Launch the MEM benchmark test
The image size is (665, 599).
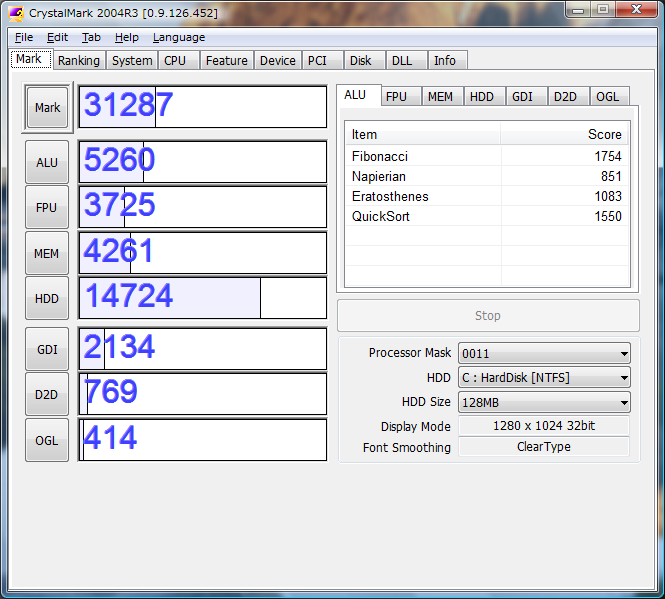[47, 254]
